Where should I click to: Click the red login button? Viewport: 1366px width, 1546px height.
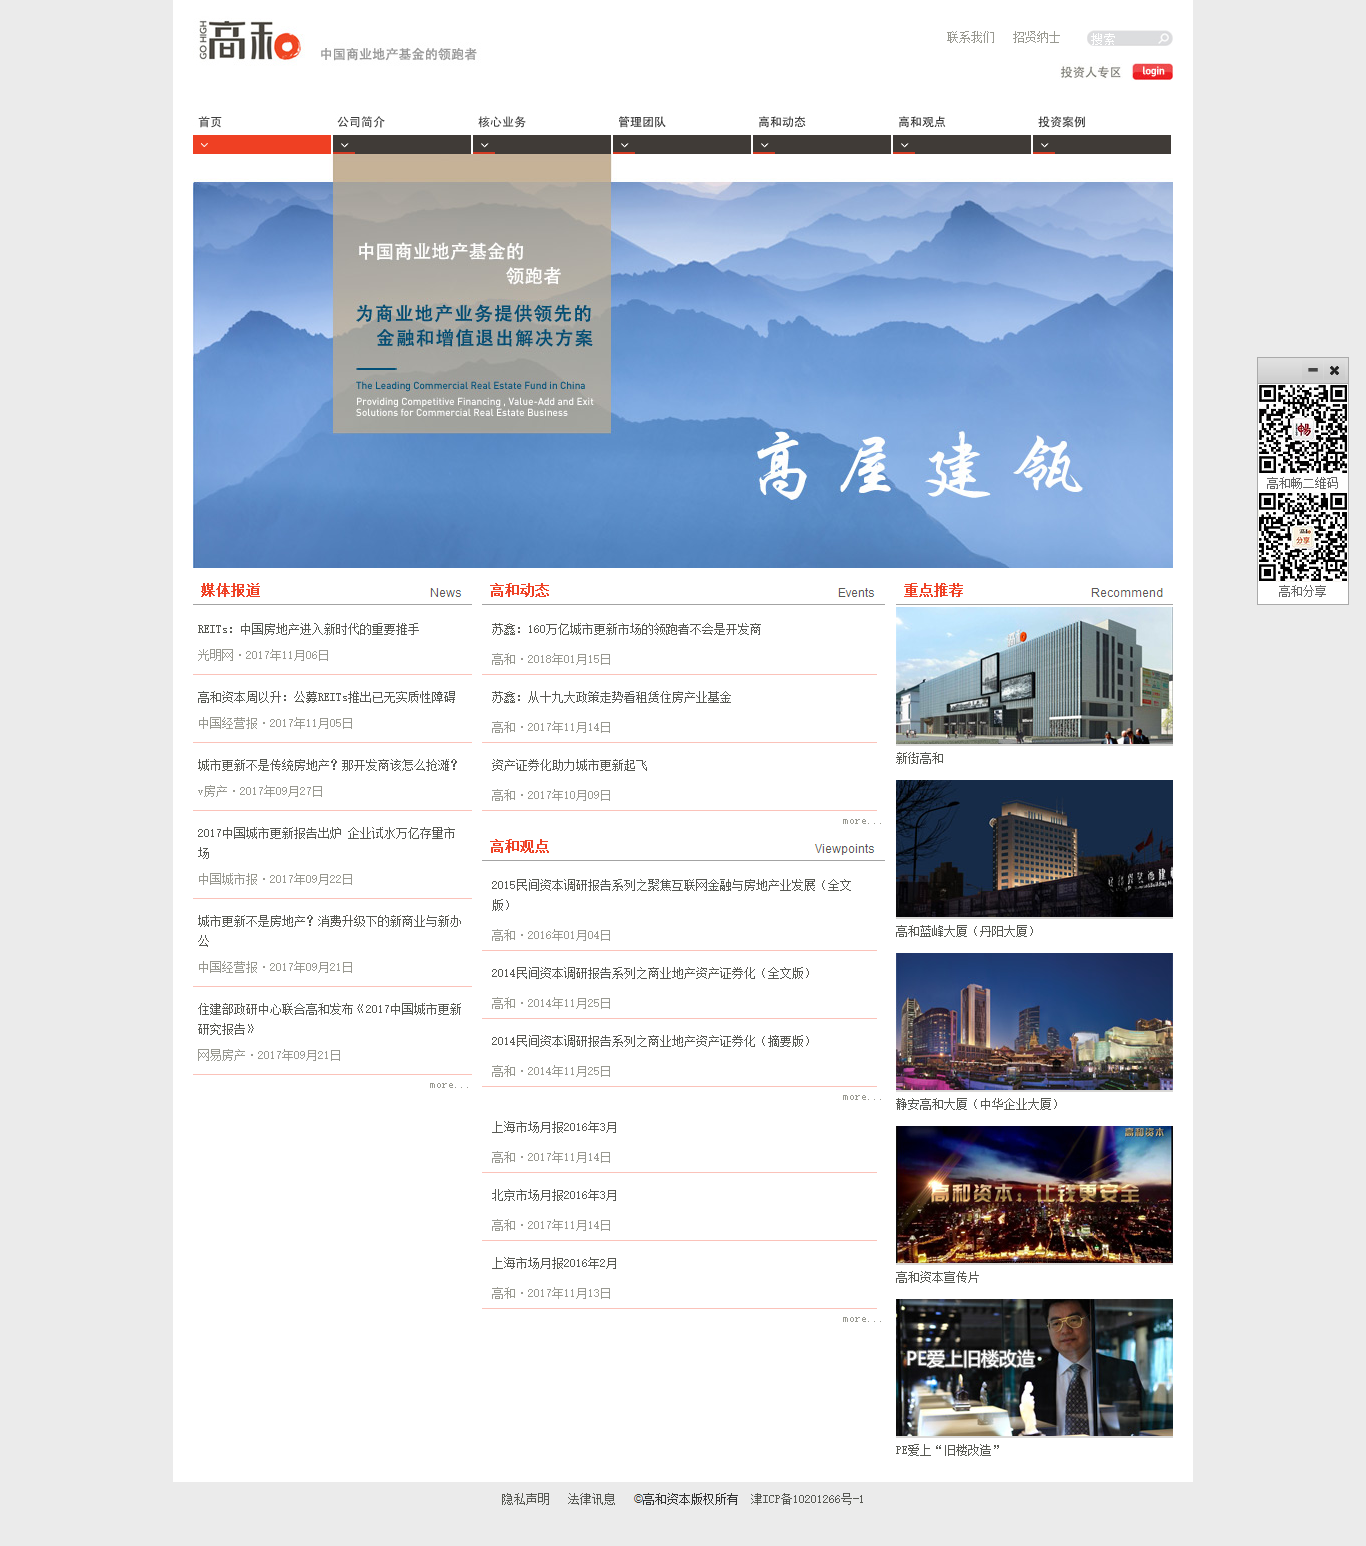tap(1152, 71)
